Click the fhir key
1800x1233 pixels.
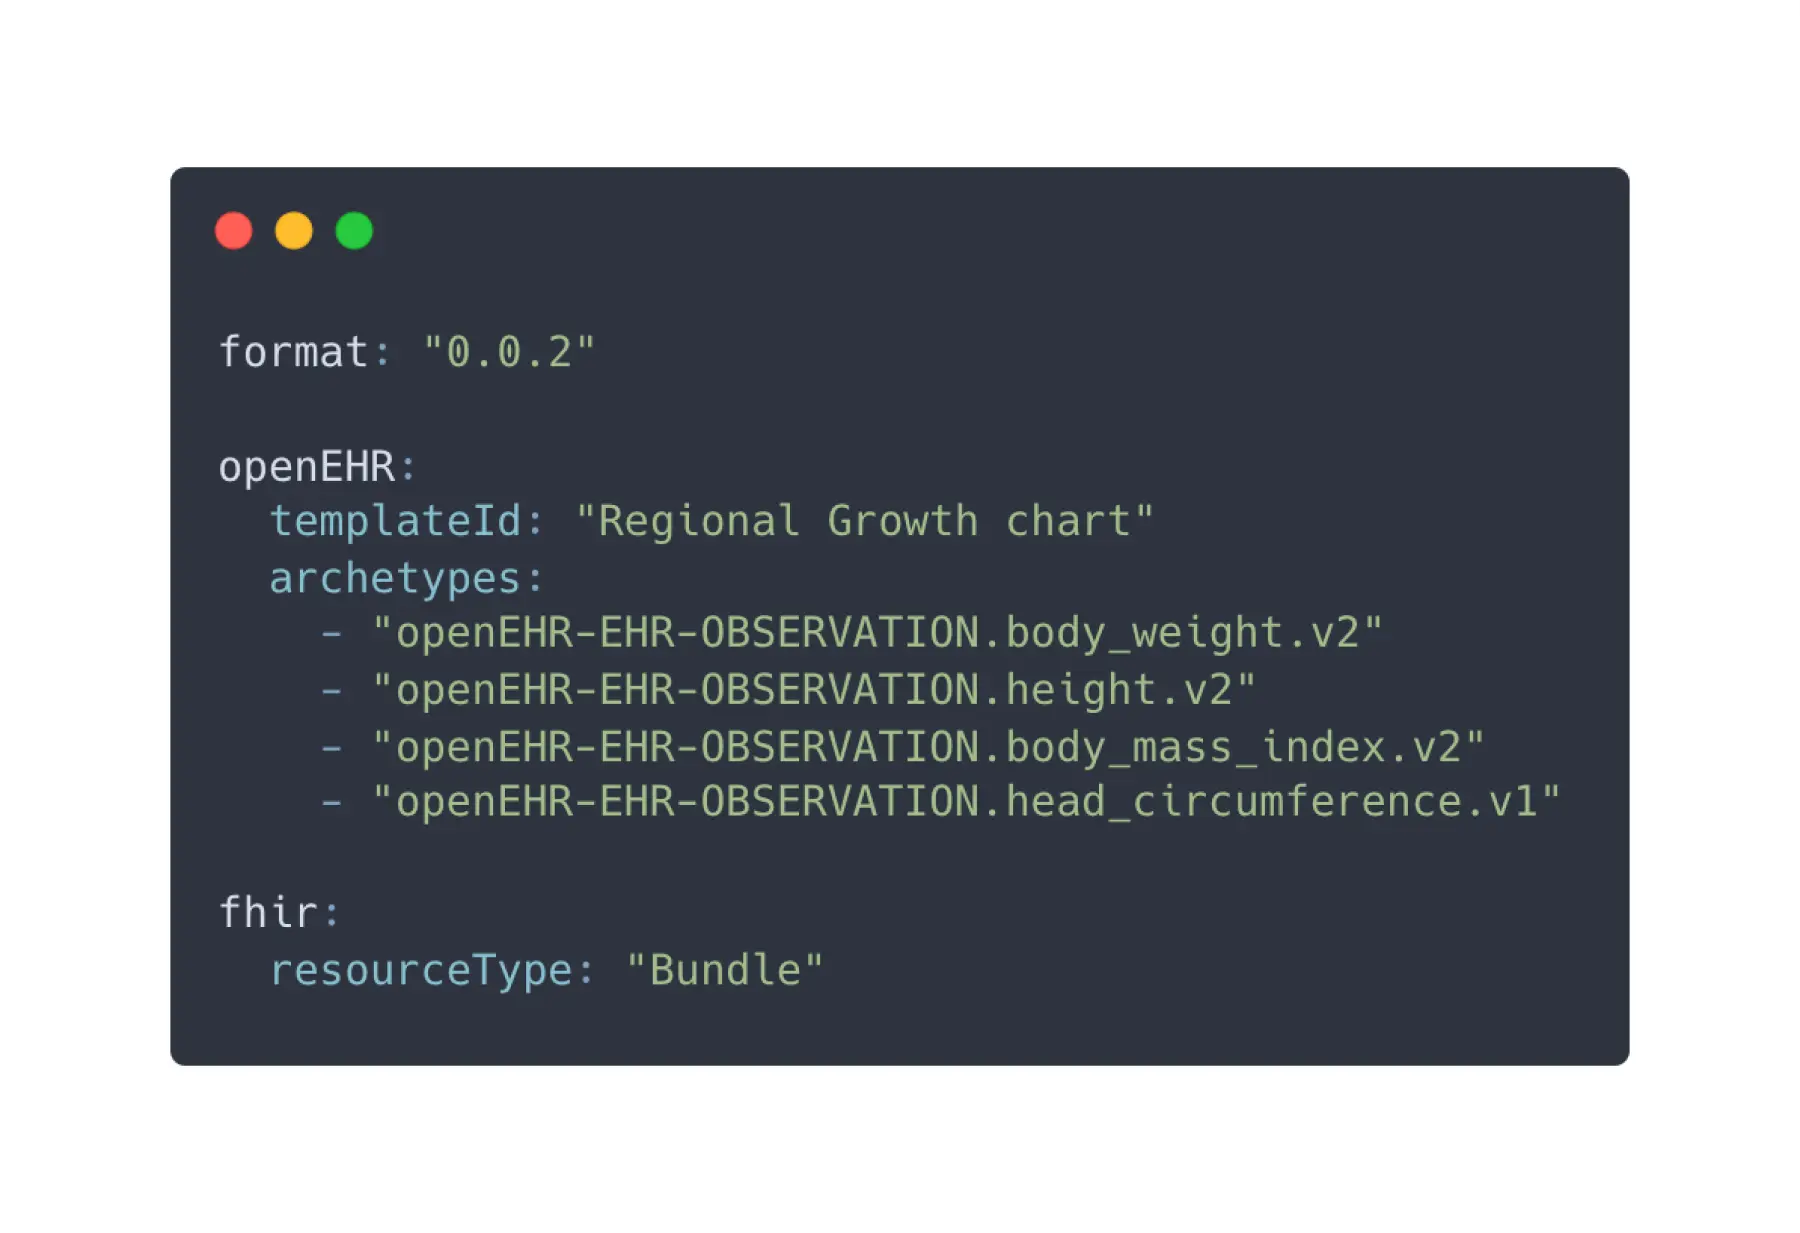click(268, 912)
